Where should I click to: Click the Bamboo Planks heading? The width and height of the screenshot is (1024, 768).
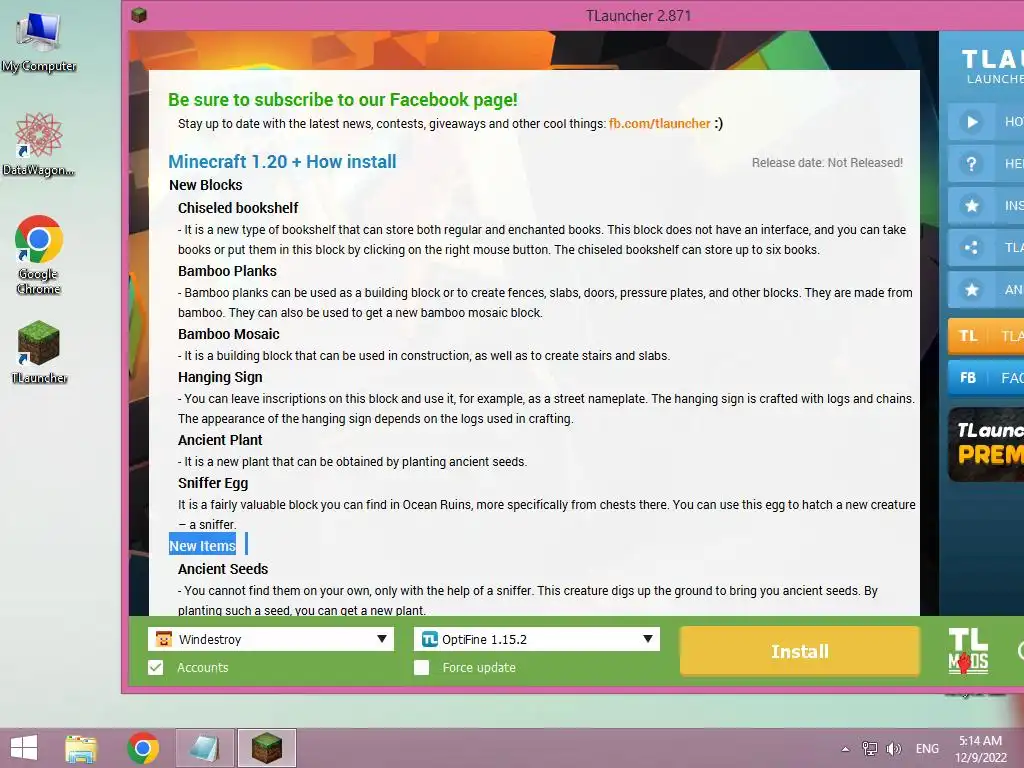coord(227,271)
